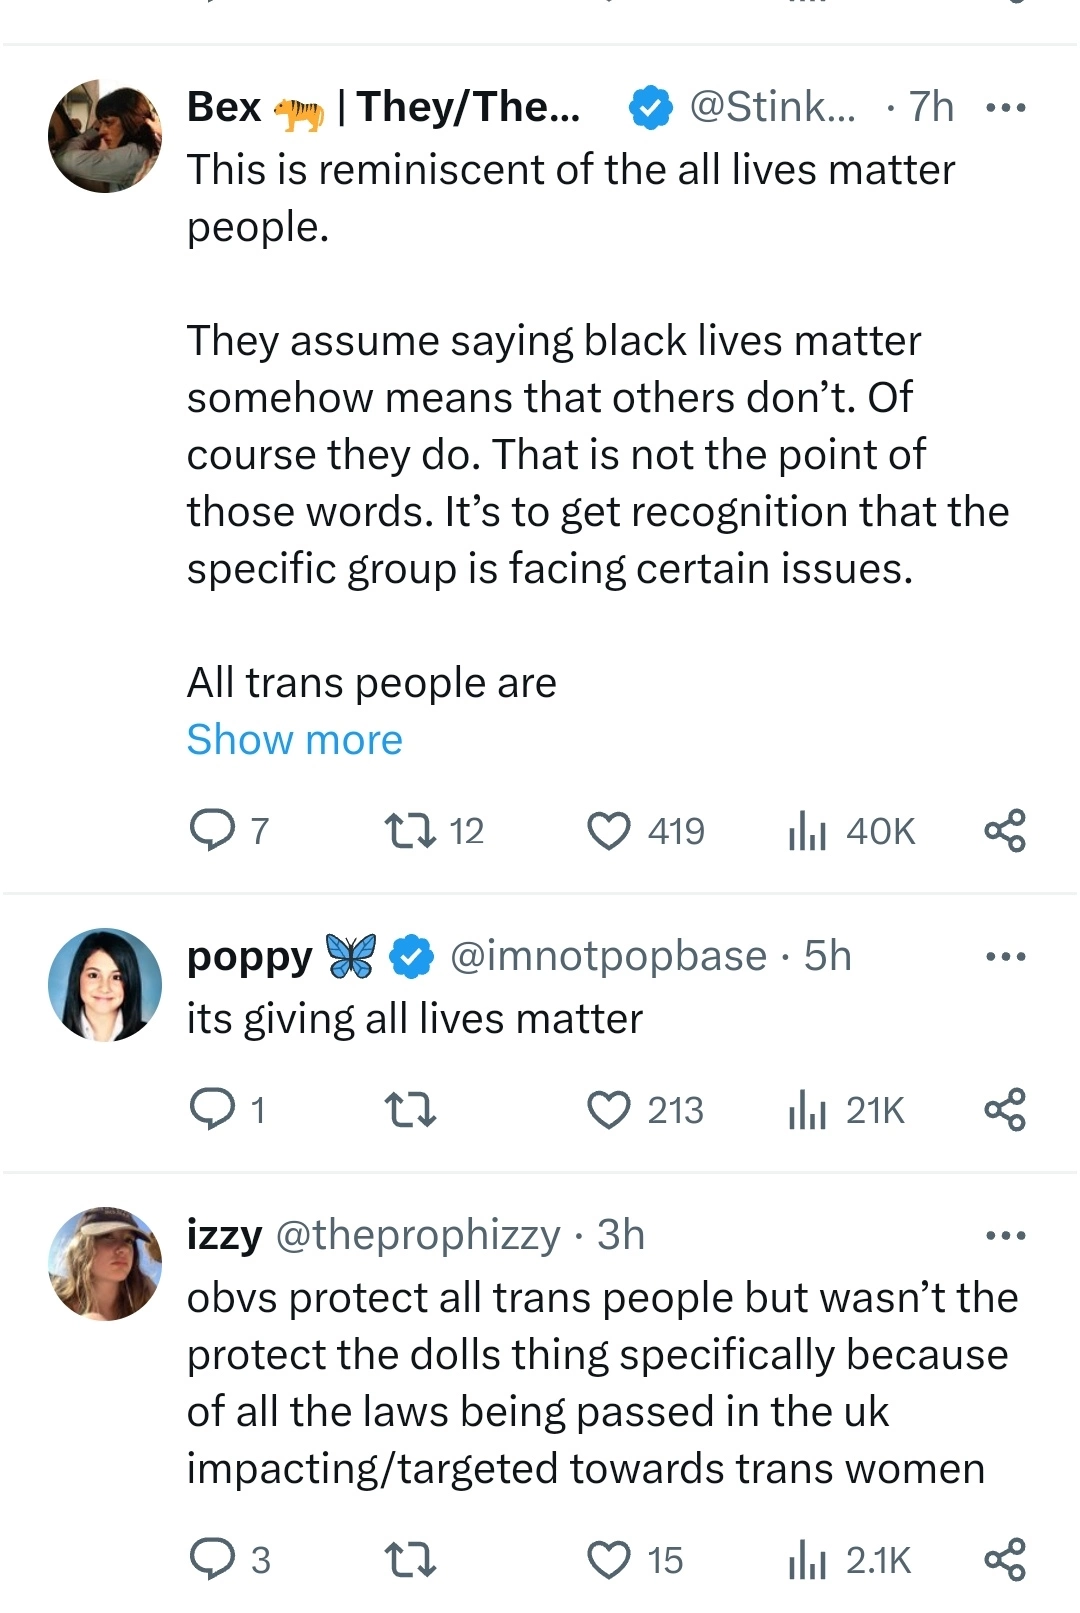
Task: Open poppy's profile avatar
Action: pos(105,985)
